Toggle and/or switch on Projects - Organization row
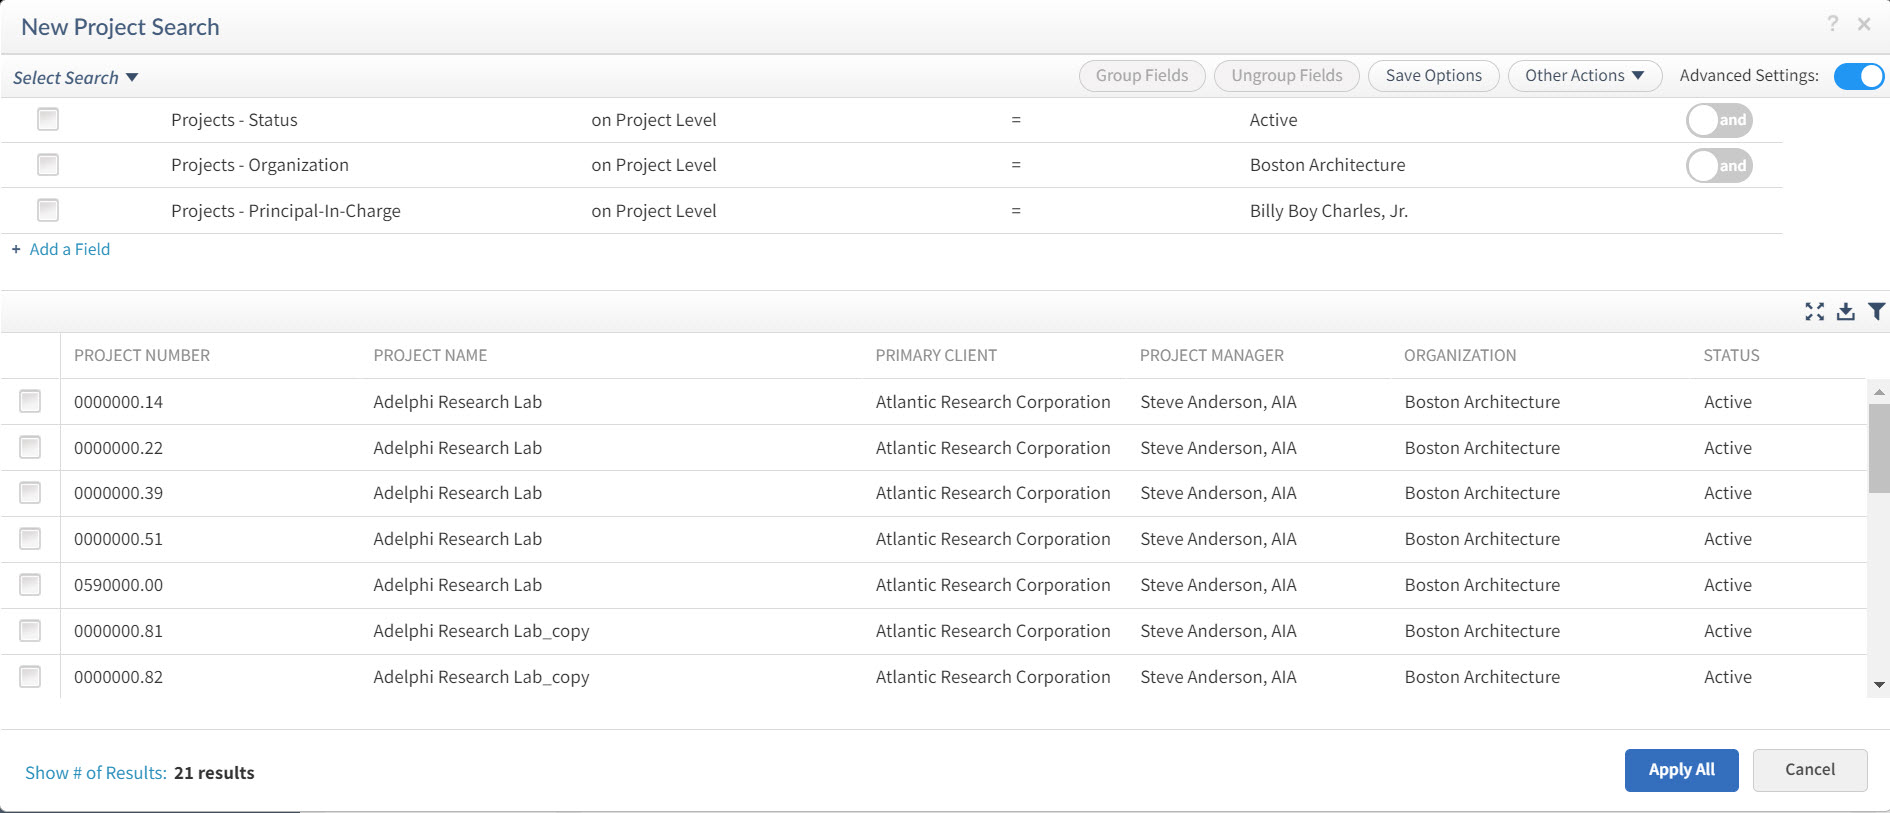 click(1719, 166)
